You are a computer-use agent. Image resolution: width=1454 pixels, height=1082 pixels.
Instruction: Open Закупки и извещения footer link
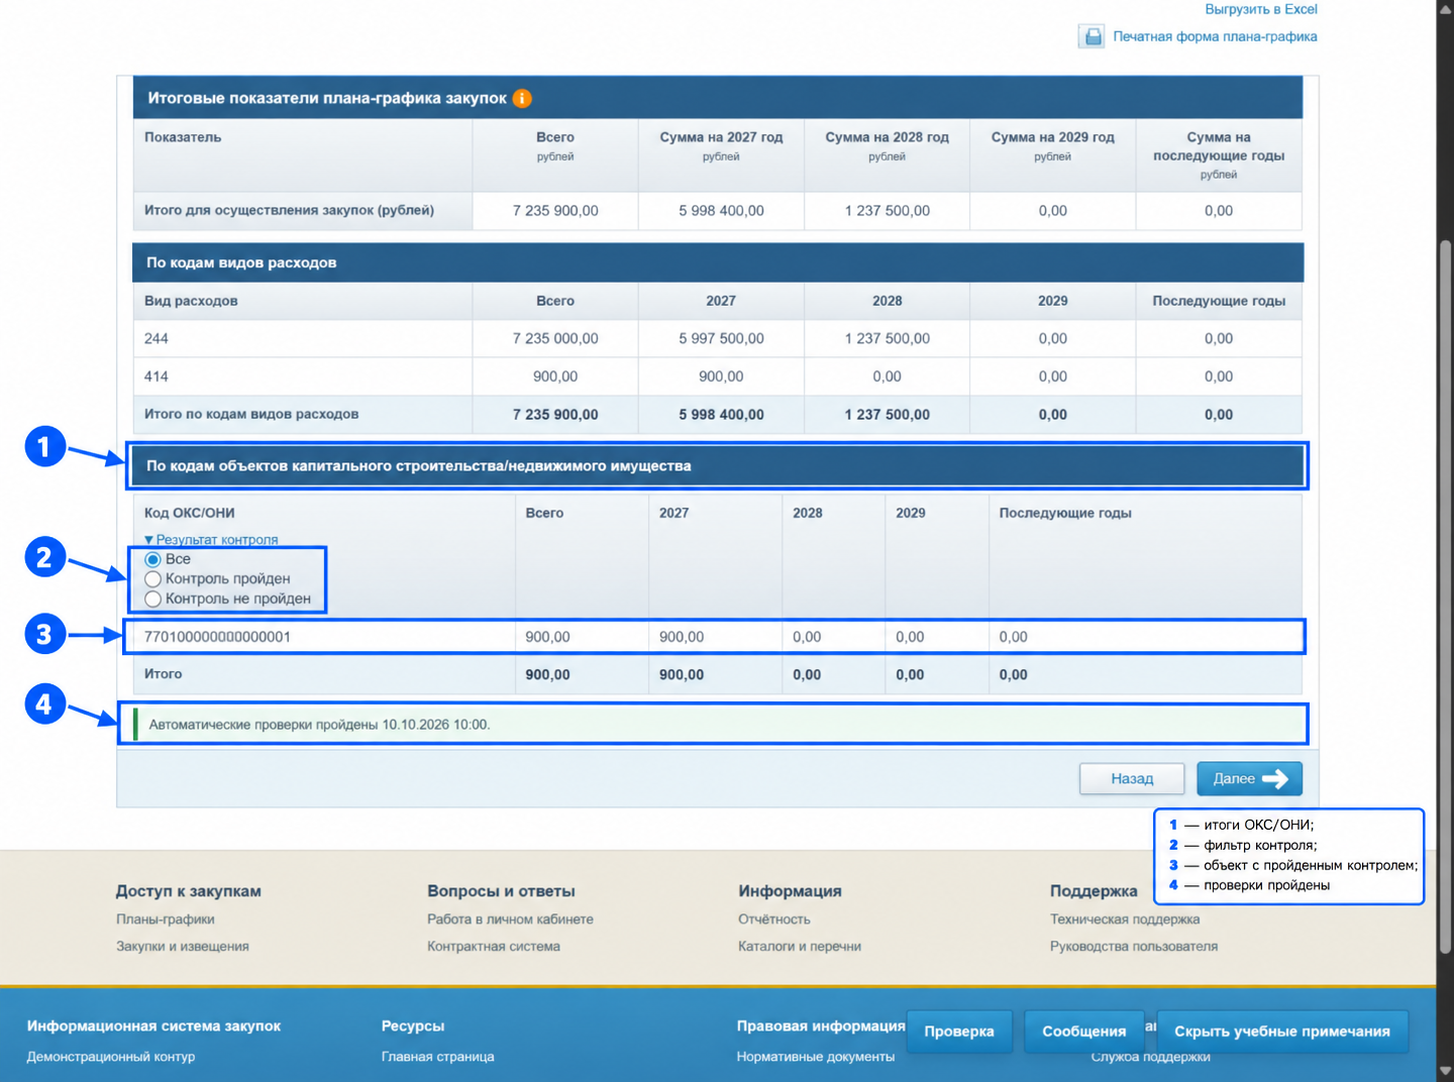pos(182,946)
